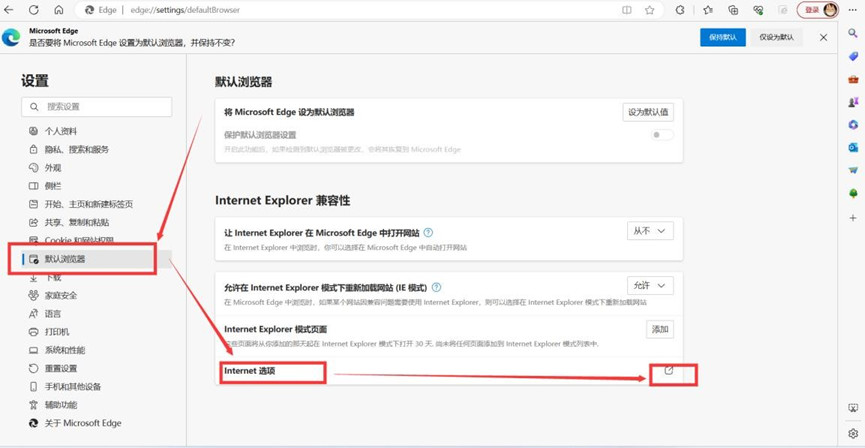Open the sidebar tools briefcase icon

point(853,79)
